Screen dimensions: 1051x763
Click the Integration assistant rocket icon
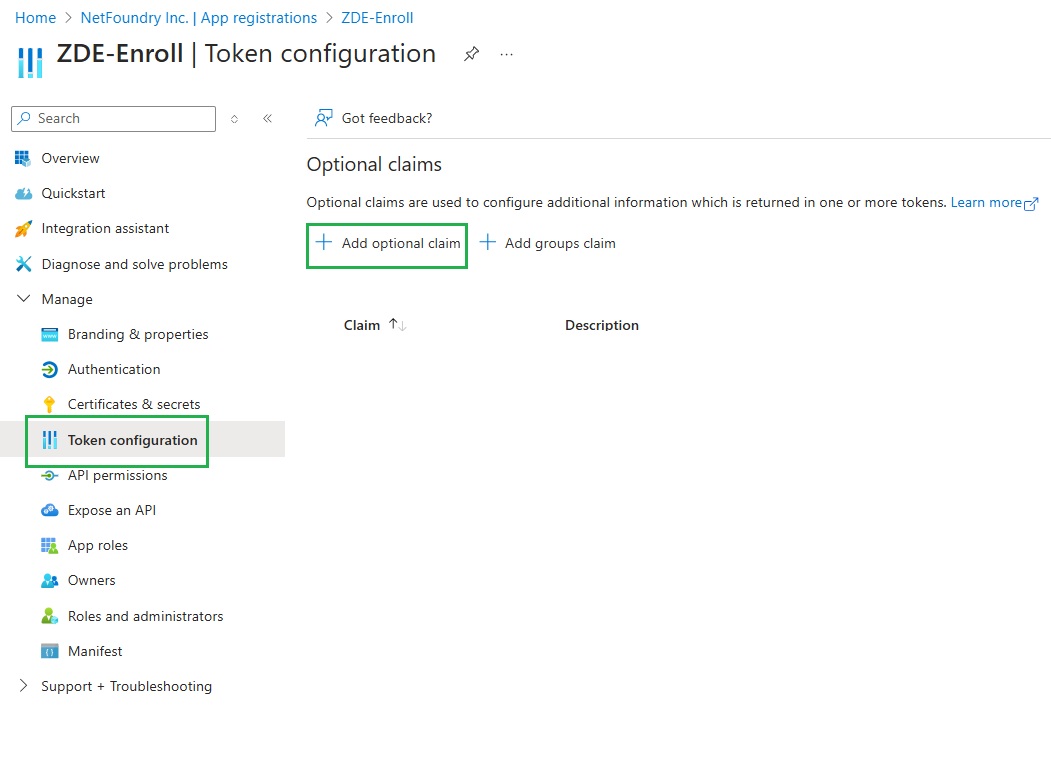coord(23,229)
